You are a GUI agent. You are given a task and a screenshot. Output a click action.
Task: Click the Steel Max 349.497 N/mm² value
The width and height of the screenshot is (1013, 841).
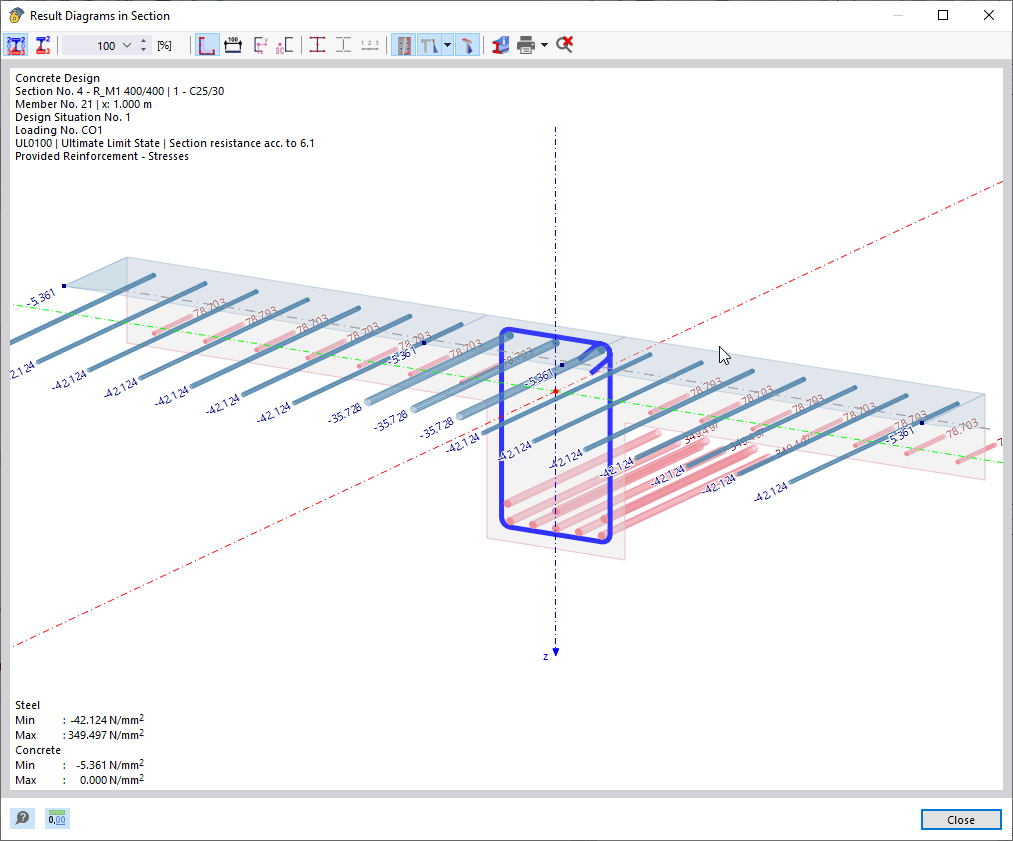[x=106, y=735]
